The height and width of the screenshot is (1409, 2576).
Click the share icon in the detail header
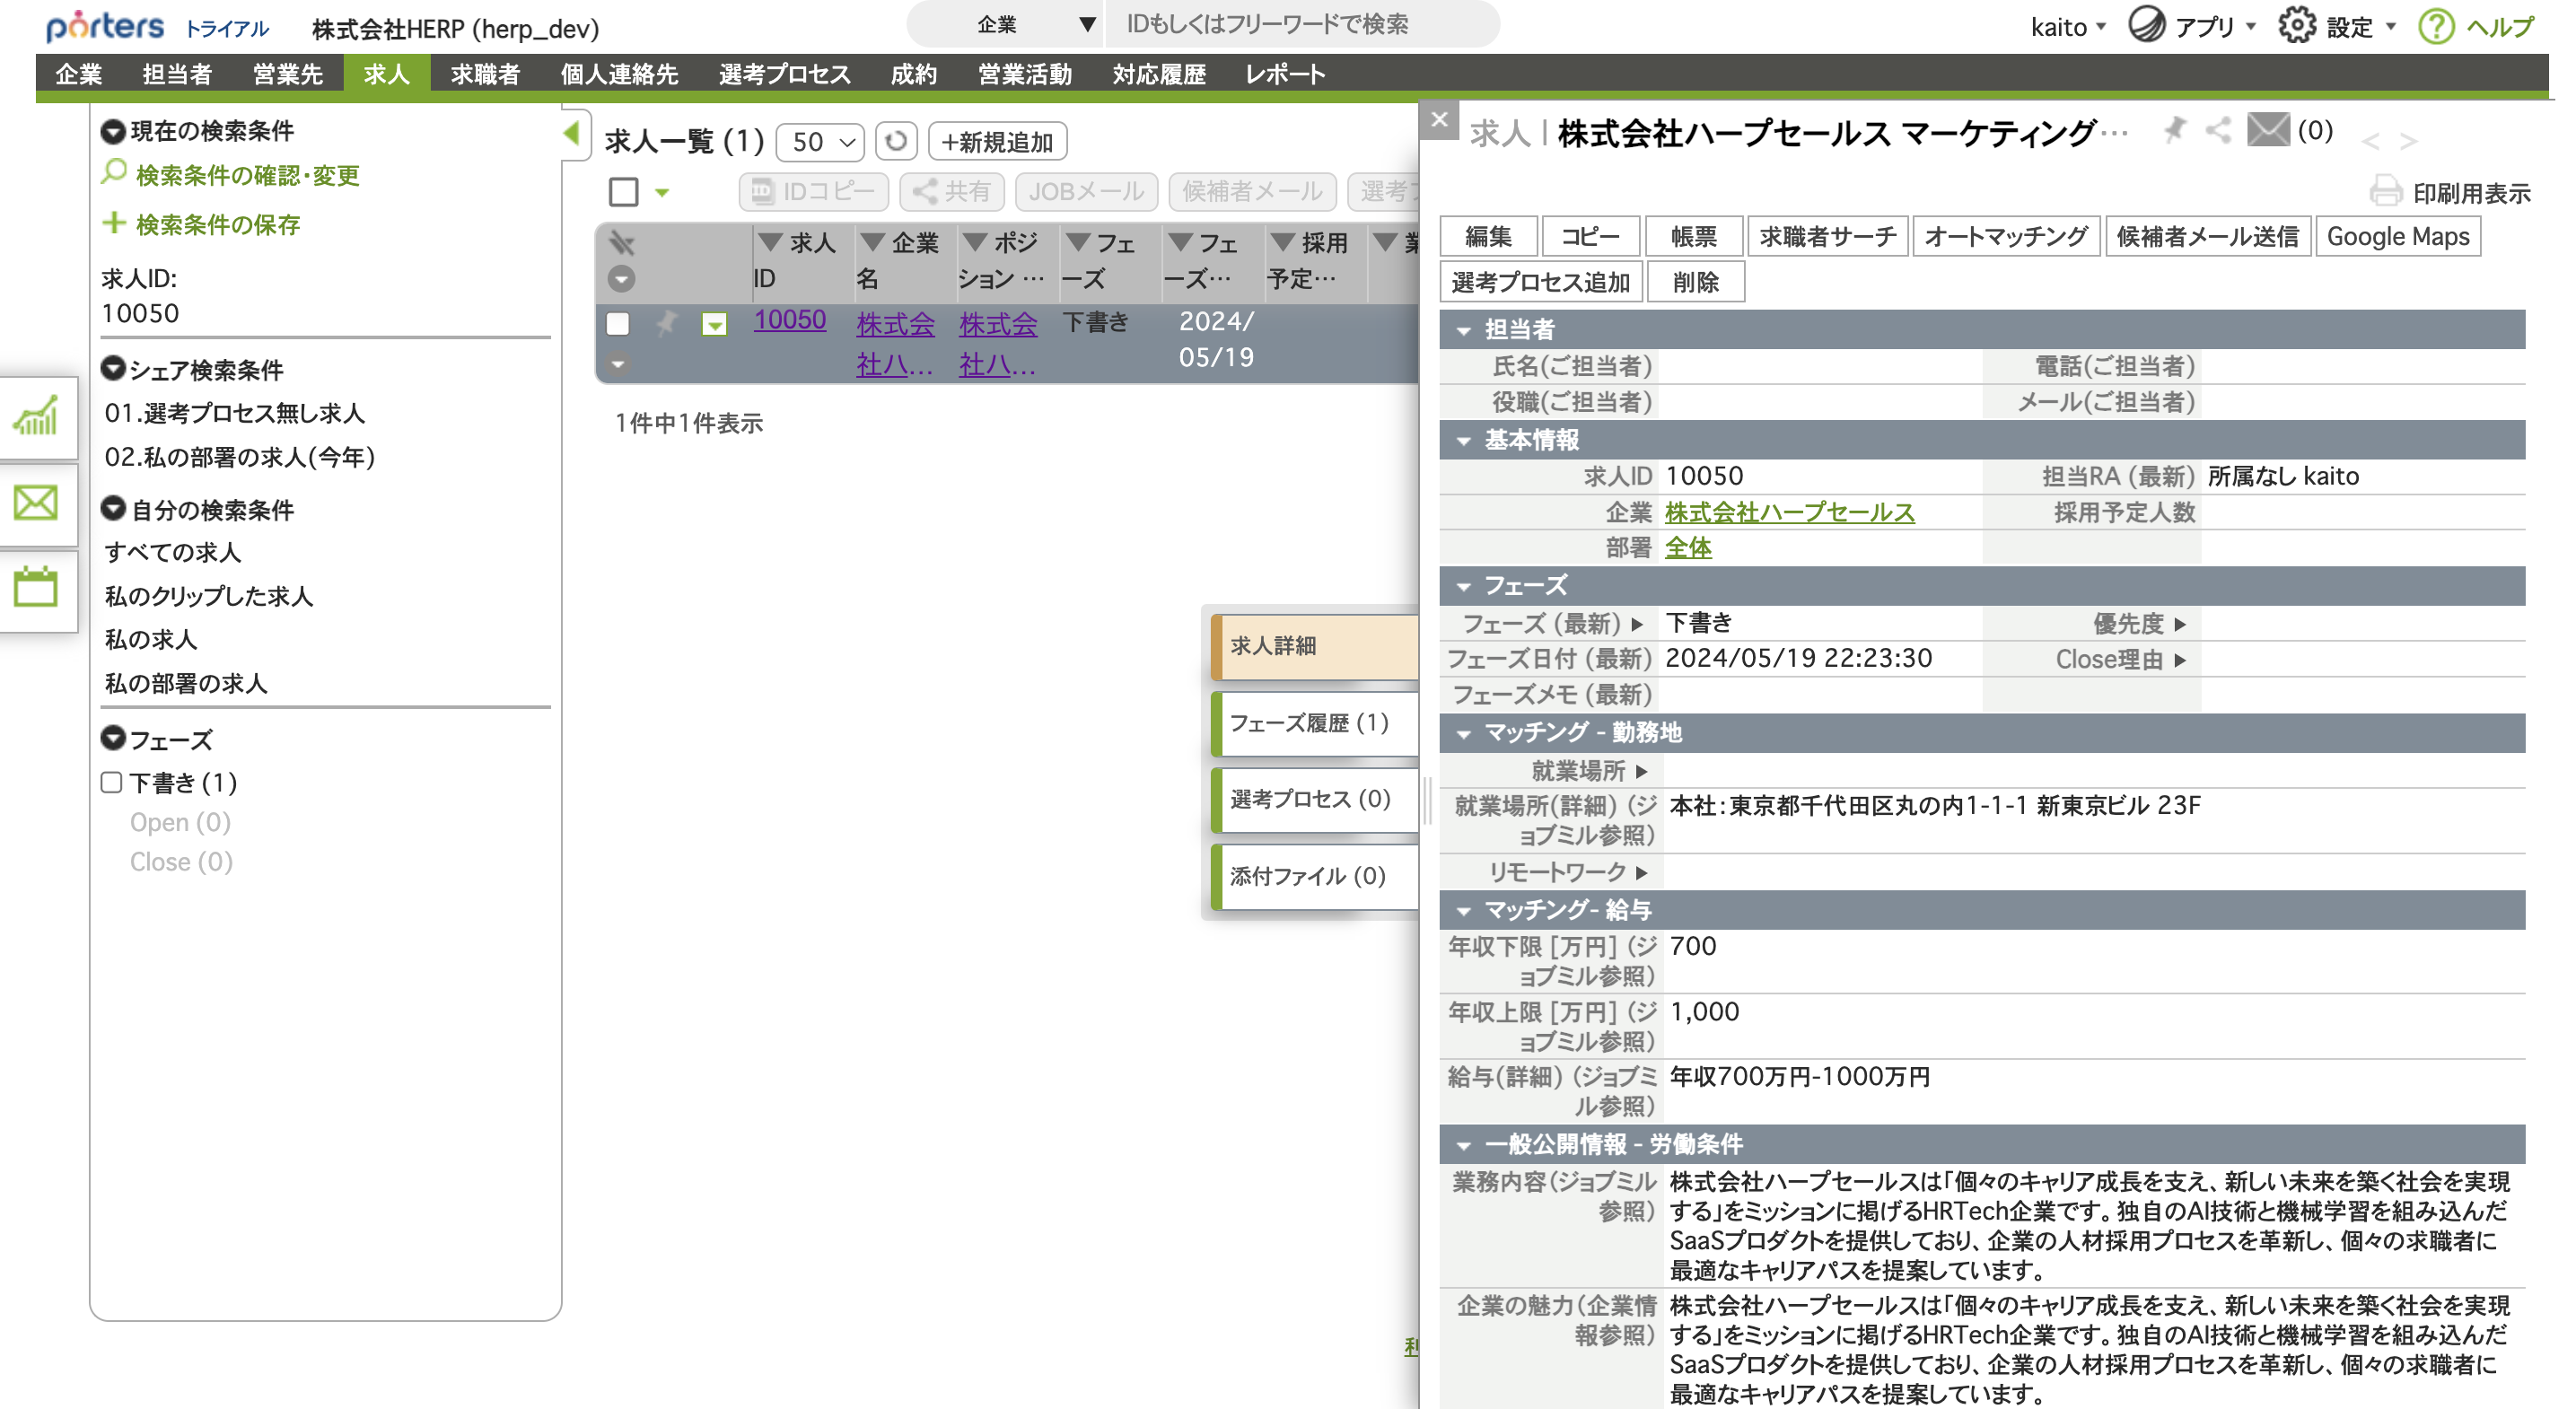[2218, 130]
